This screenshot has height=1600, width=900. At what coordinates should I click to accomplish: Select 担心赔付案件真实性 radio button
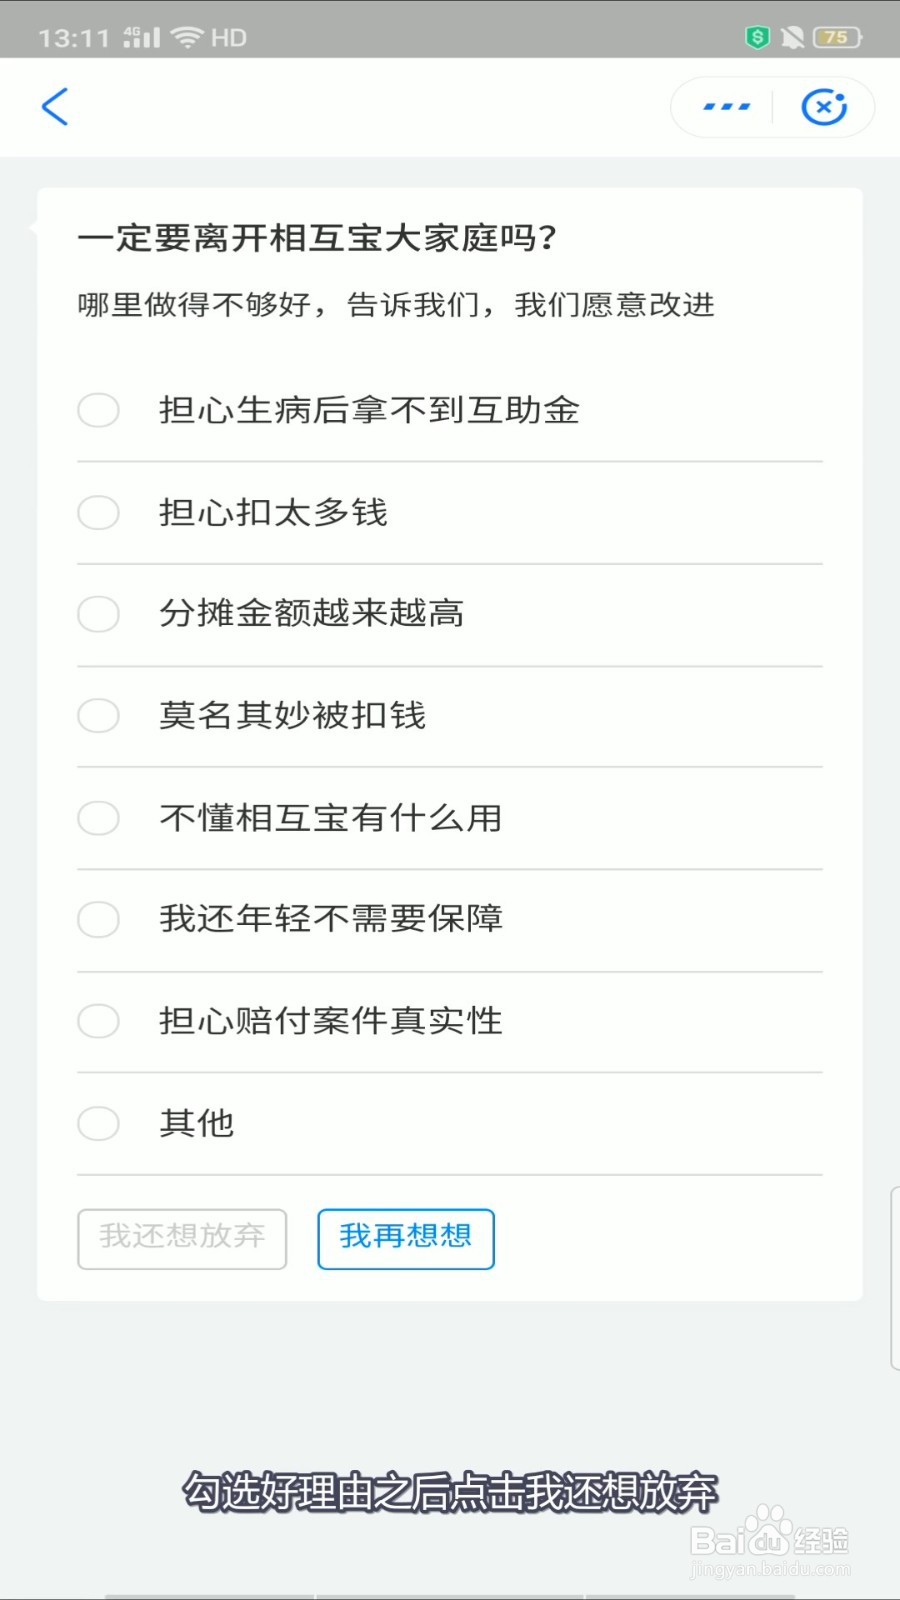click(450, 1021)
